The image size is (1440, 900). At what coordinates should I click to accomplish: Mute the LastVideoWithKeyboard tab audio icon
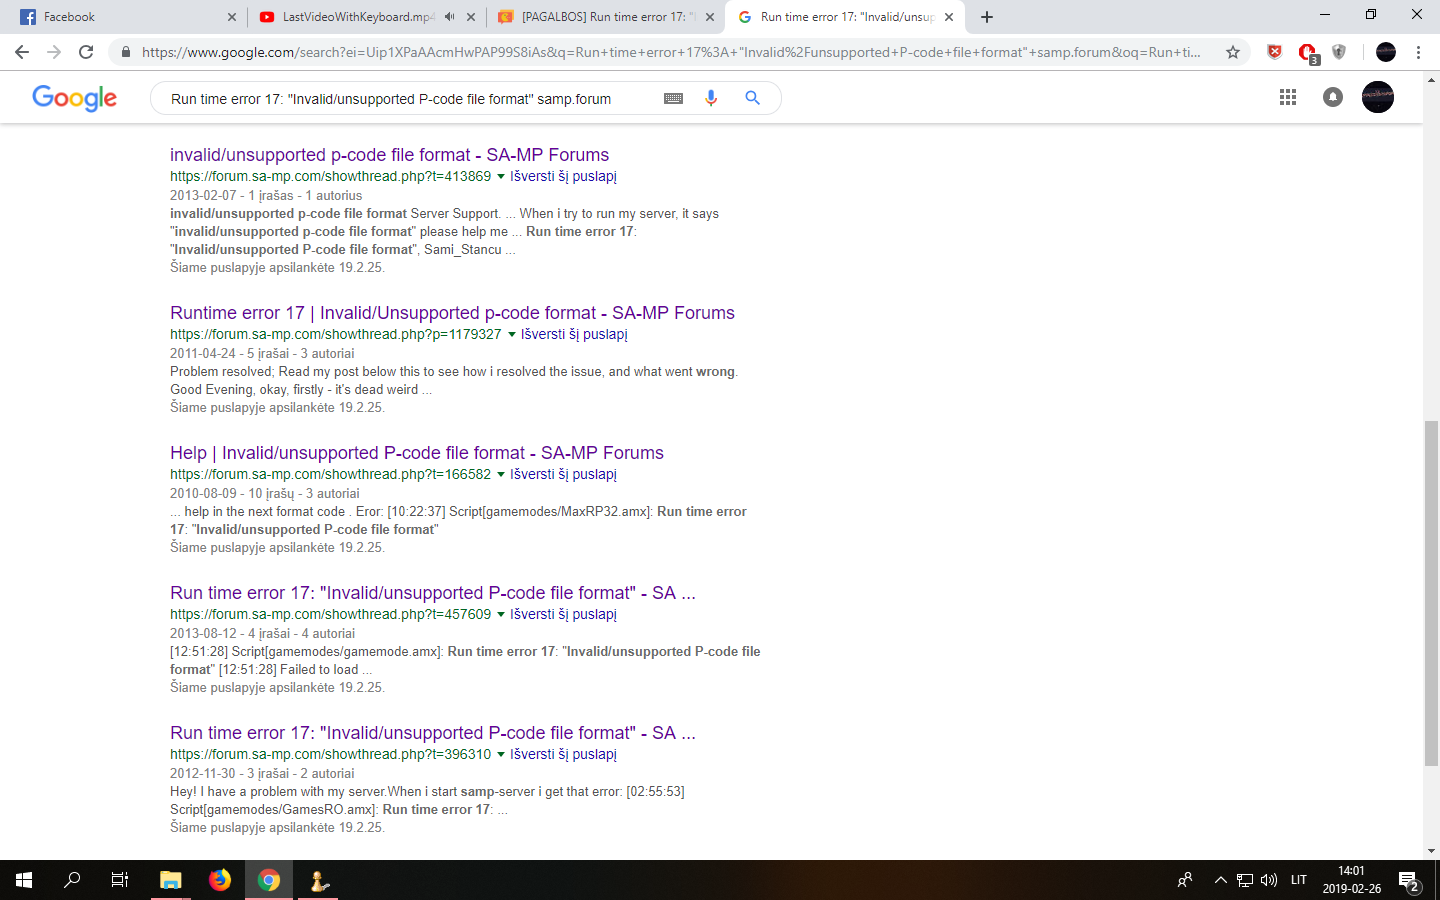[x=449, y=17]
